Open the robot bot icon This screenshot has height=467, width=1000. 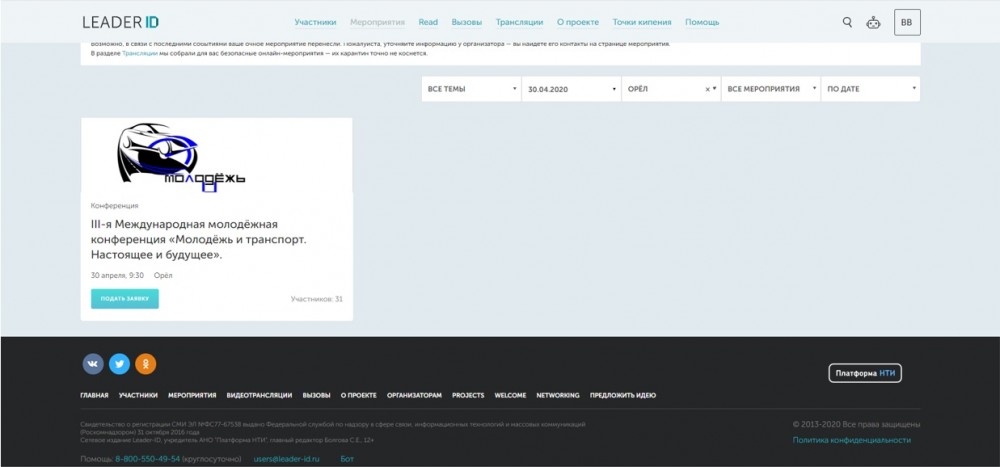click(873, 22)
